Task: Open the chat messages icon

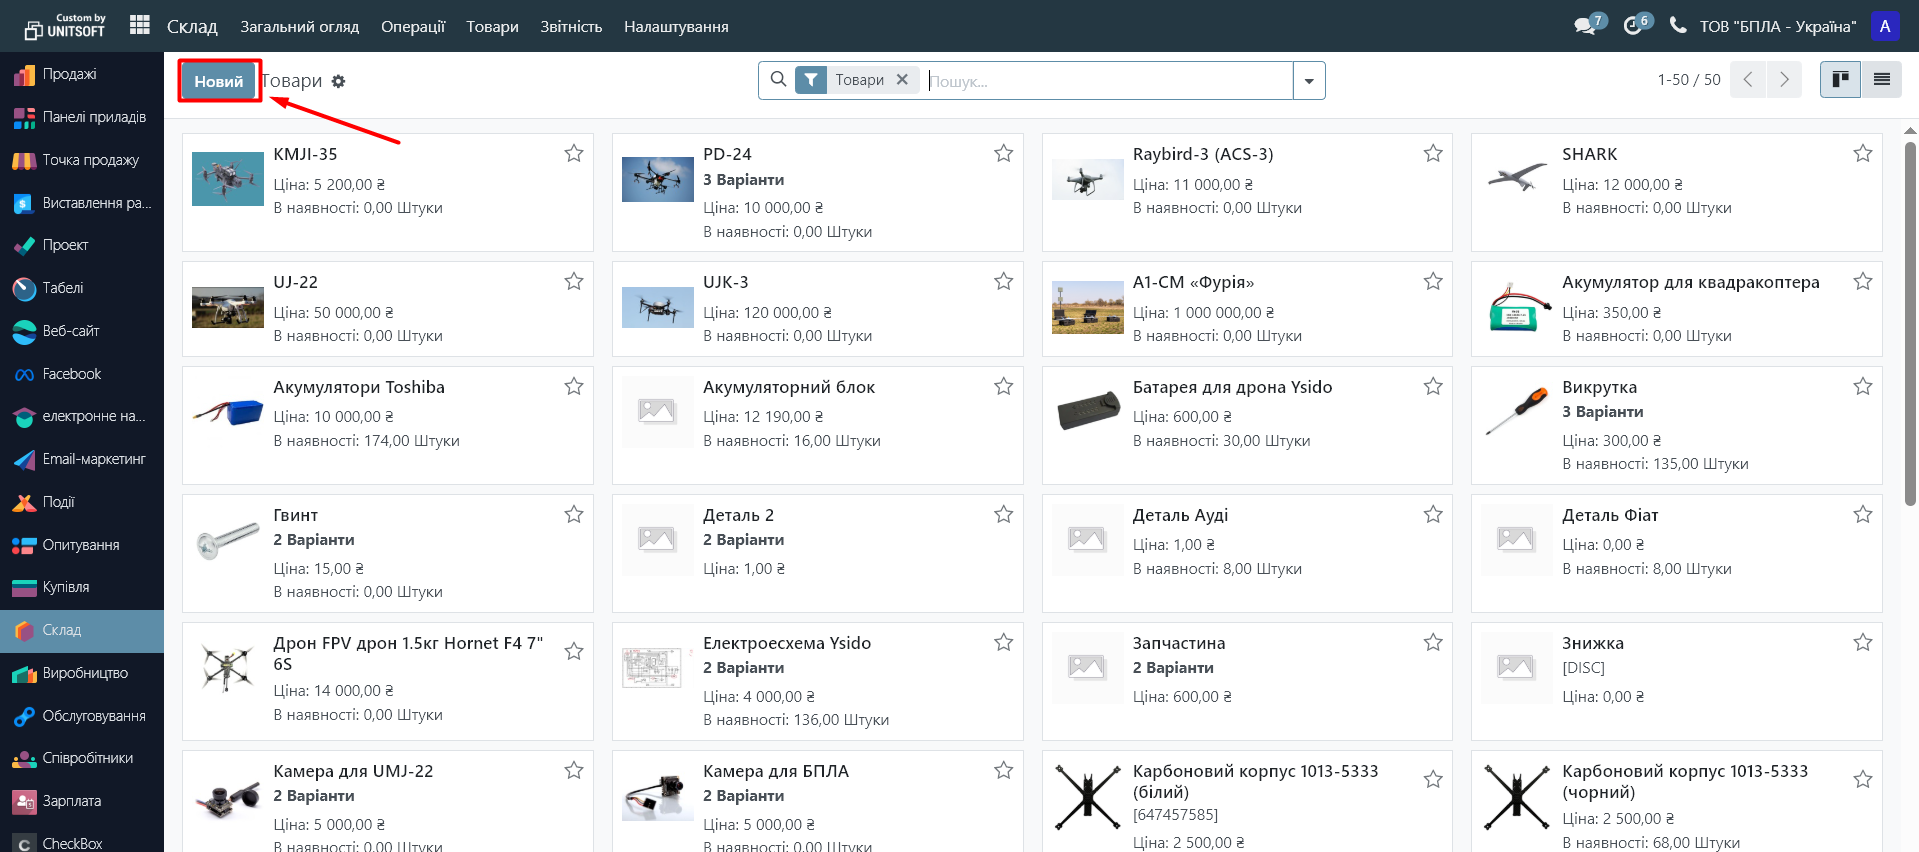Action: (1585, 26)
